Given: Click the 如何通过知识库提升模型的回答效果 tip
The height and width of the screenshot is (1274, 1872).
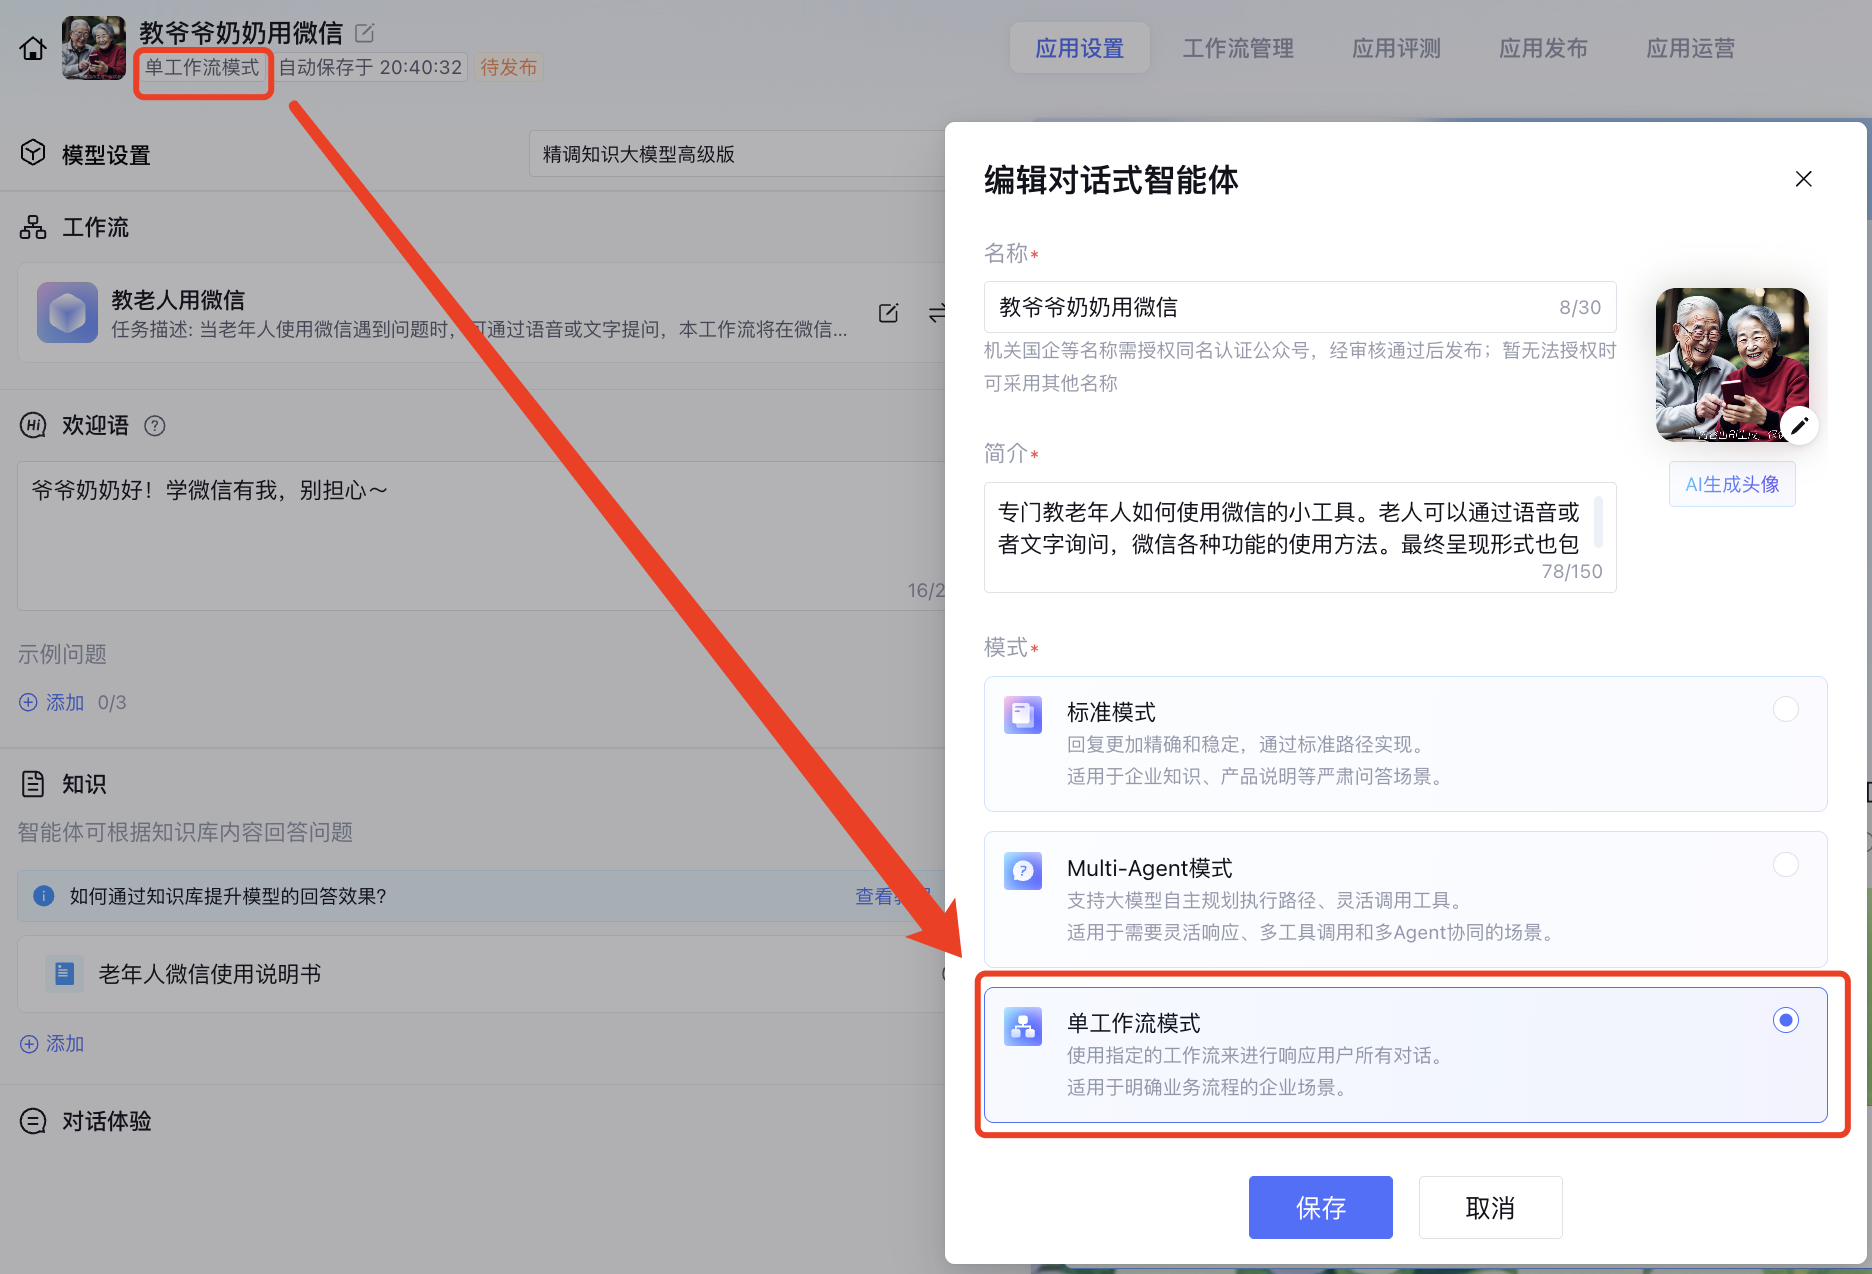Looking at the screenshot, I should tap(481, 896).
